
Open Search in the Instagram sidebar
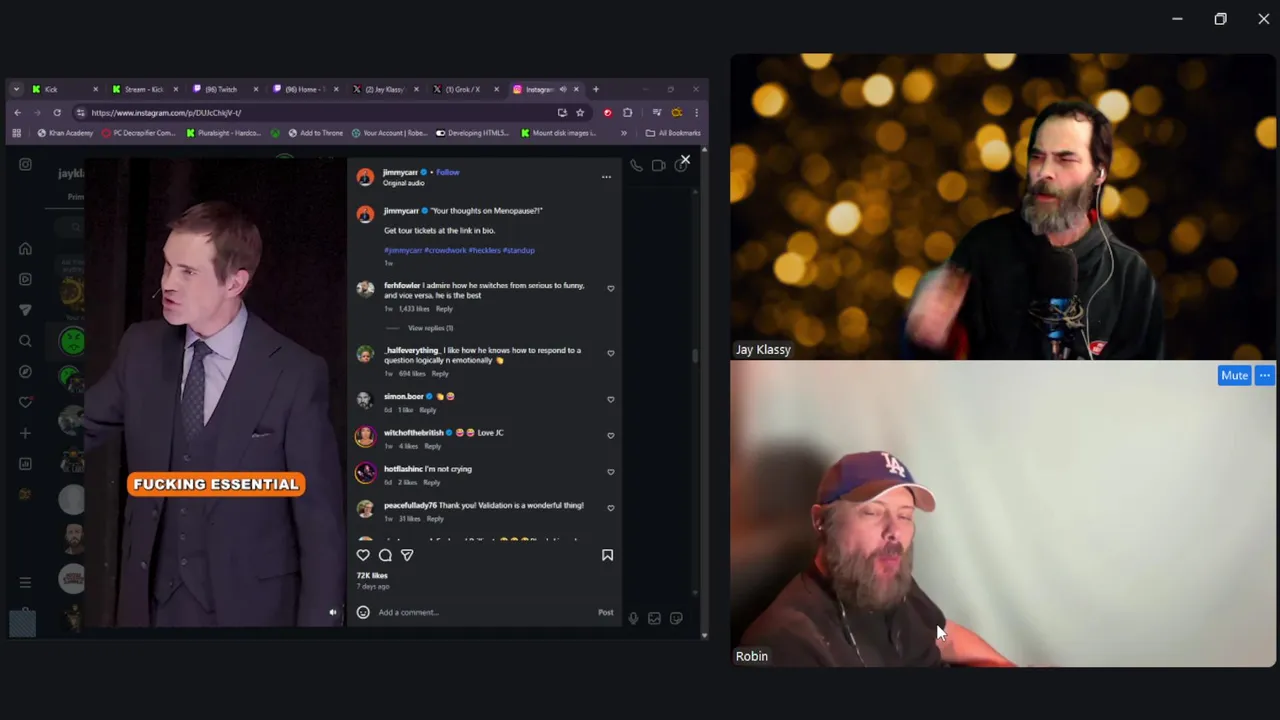(25, 341)
